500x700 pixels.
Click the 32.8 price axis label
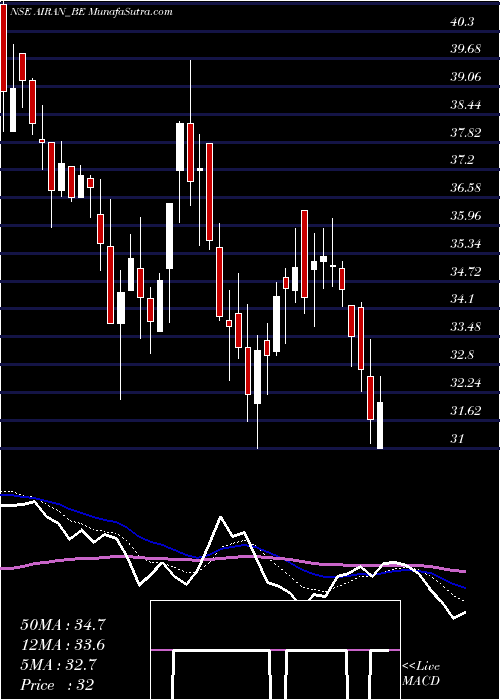pos(462,355)
